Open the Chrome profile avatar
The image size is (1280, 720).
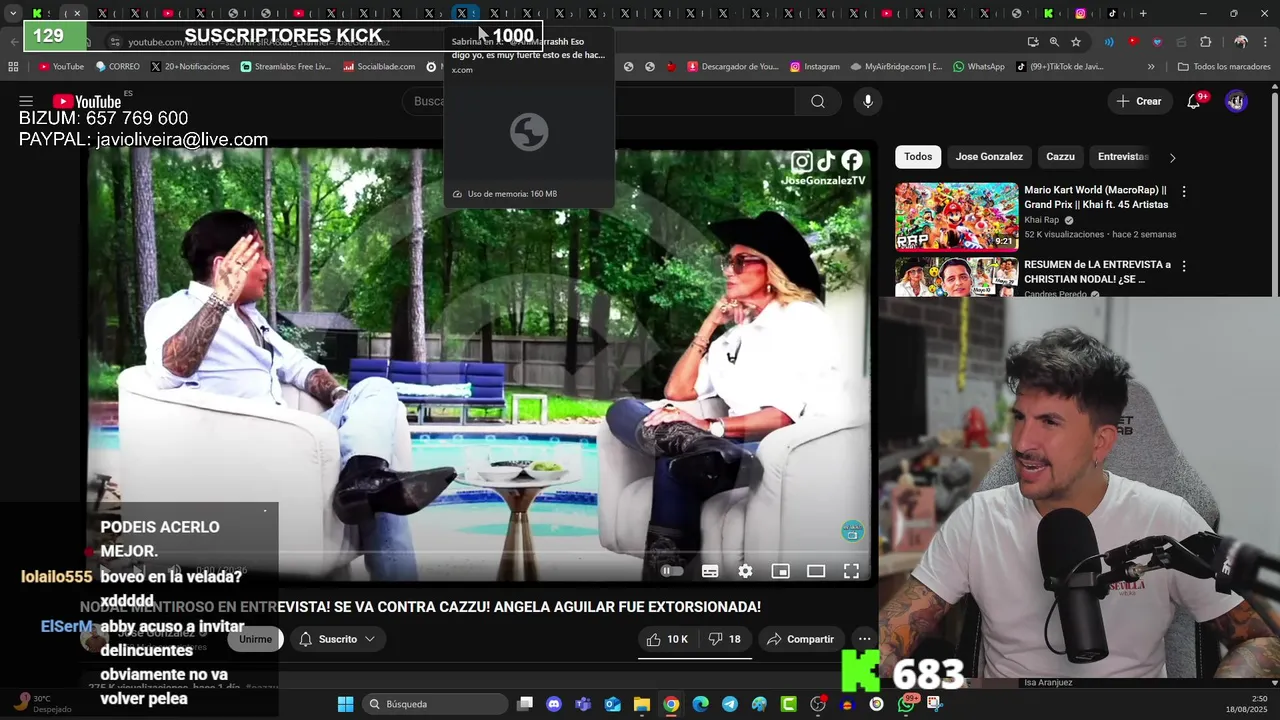[1241, 42]
